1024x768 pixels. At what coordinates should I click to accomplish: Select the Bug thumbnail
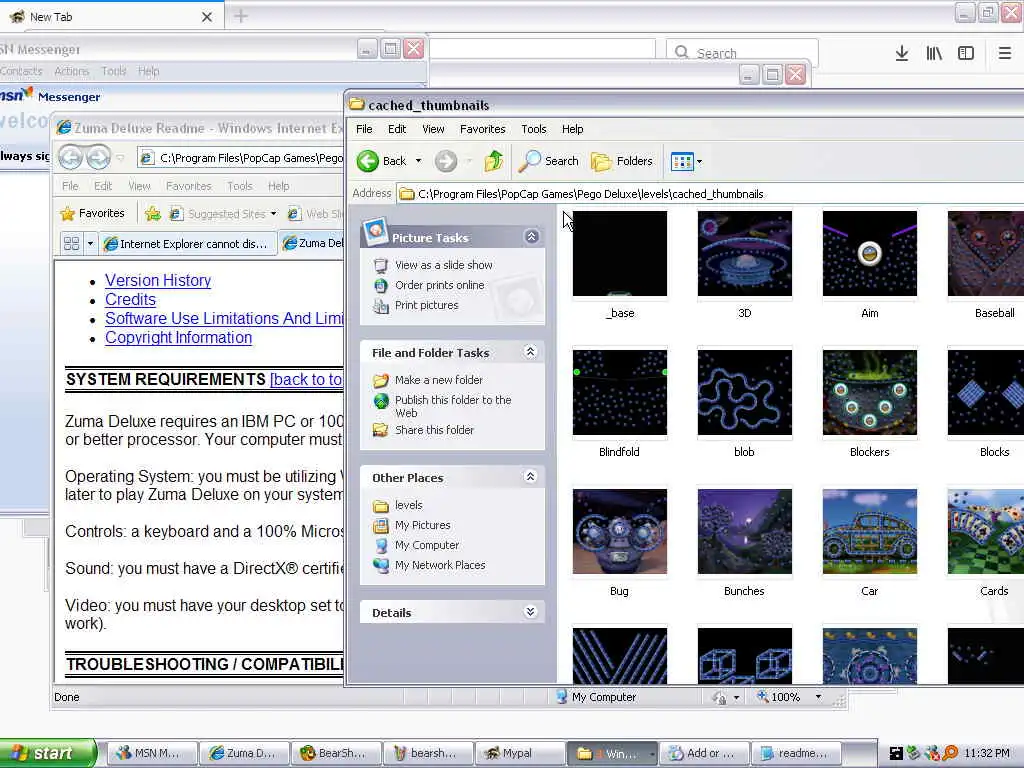[620, 532]
